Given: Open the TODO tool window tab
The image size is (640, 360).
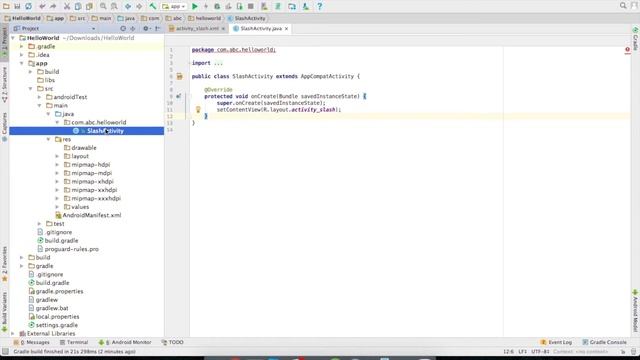Looking at the screenshot, I should 172,342.
